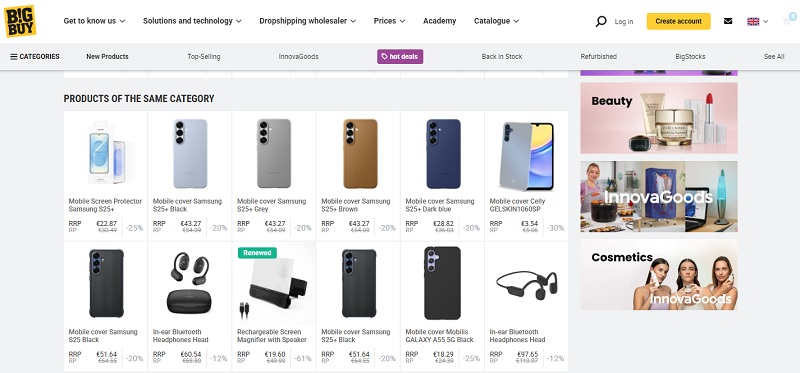800x373 pixels.
Task: Expand the Catalogue dropdown
Action: (496, 21)
